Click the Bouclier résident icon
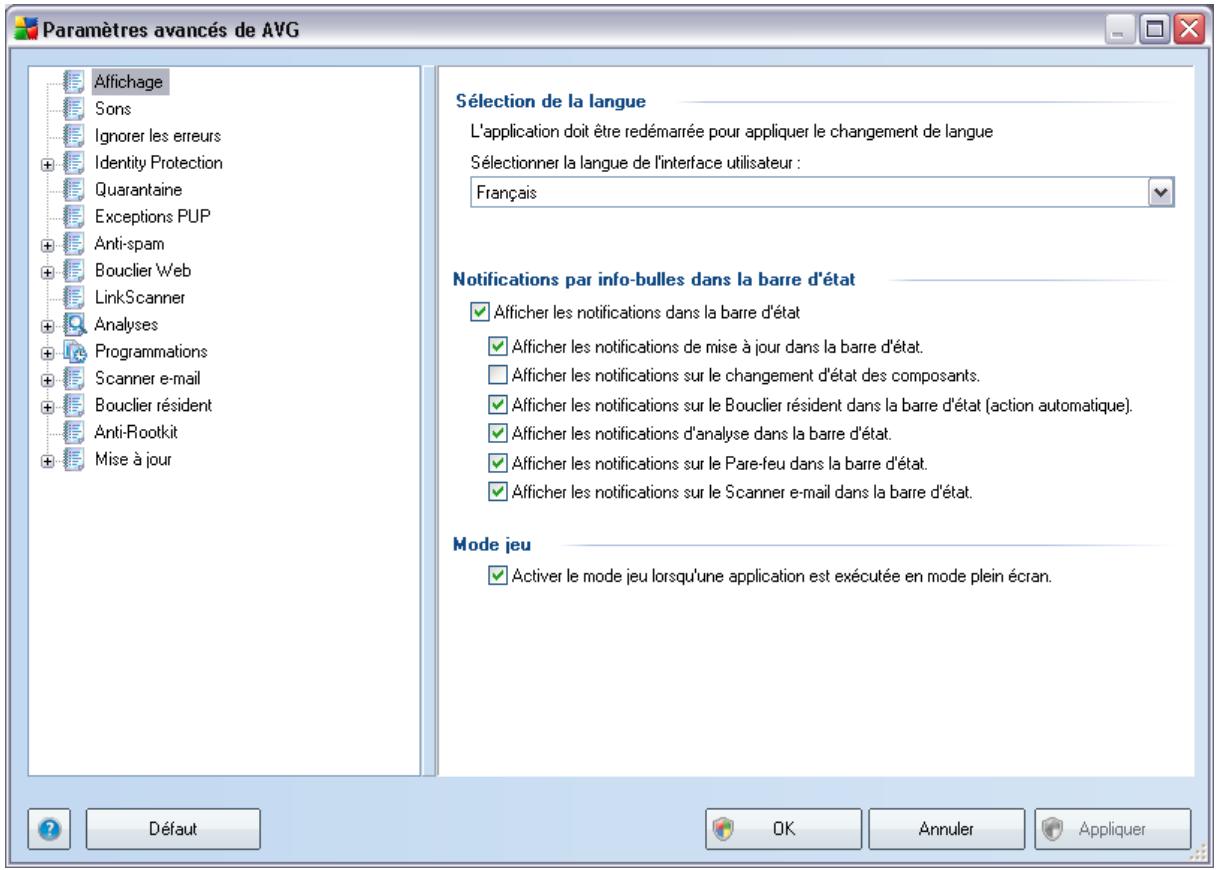 [x=72, y=405]
